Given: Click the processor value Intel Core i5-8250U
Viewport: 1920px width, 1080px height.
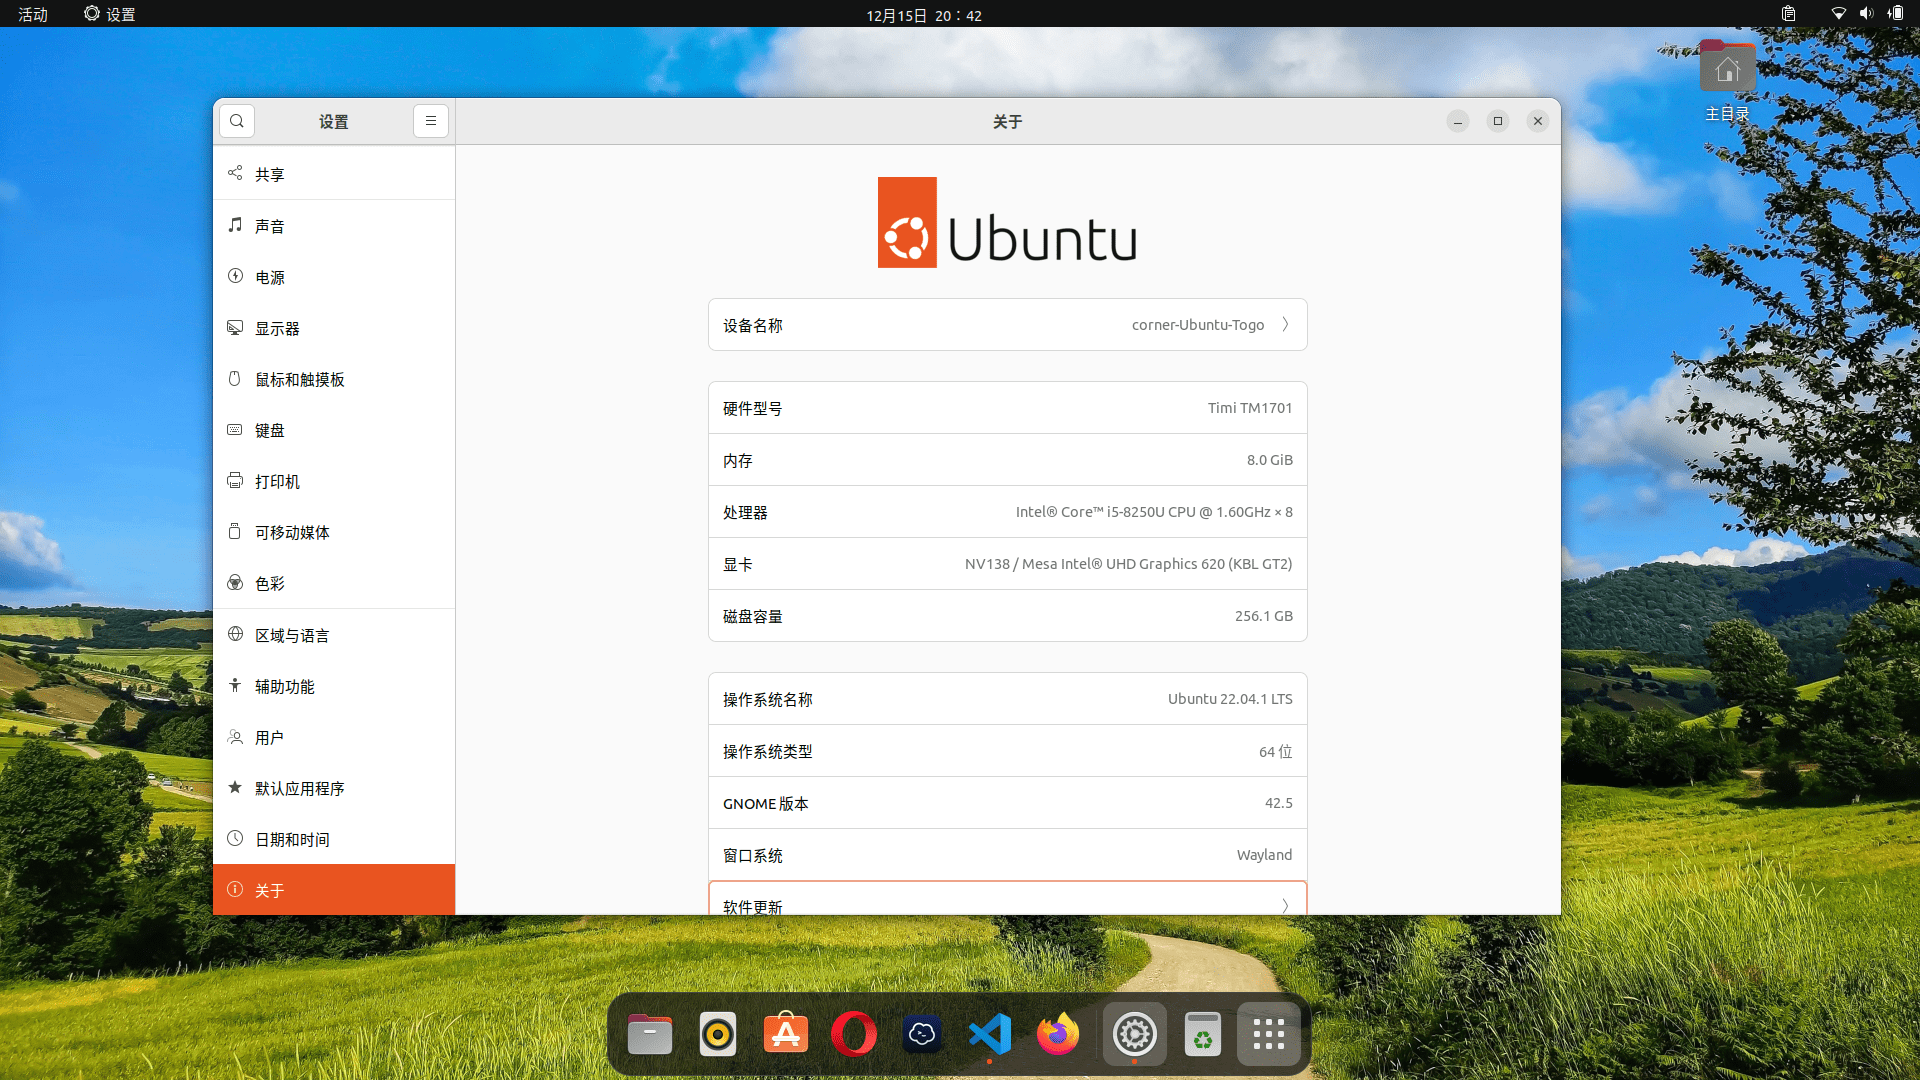Looking at the screenshot, I should 1154,511.
